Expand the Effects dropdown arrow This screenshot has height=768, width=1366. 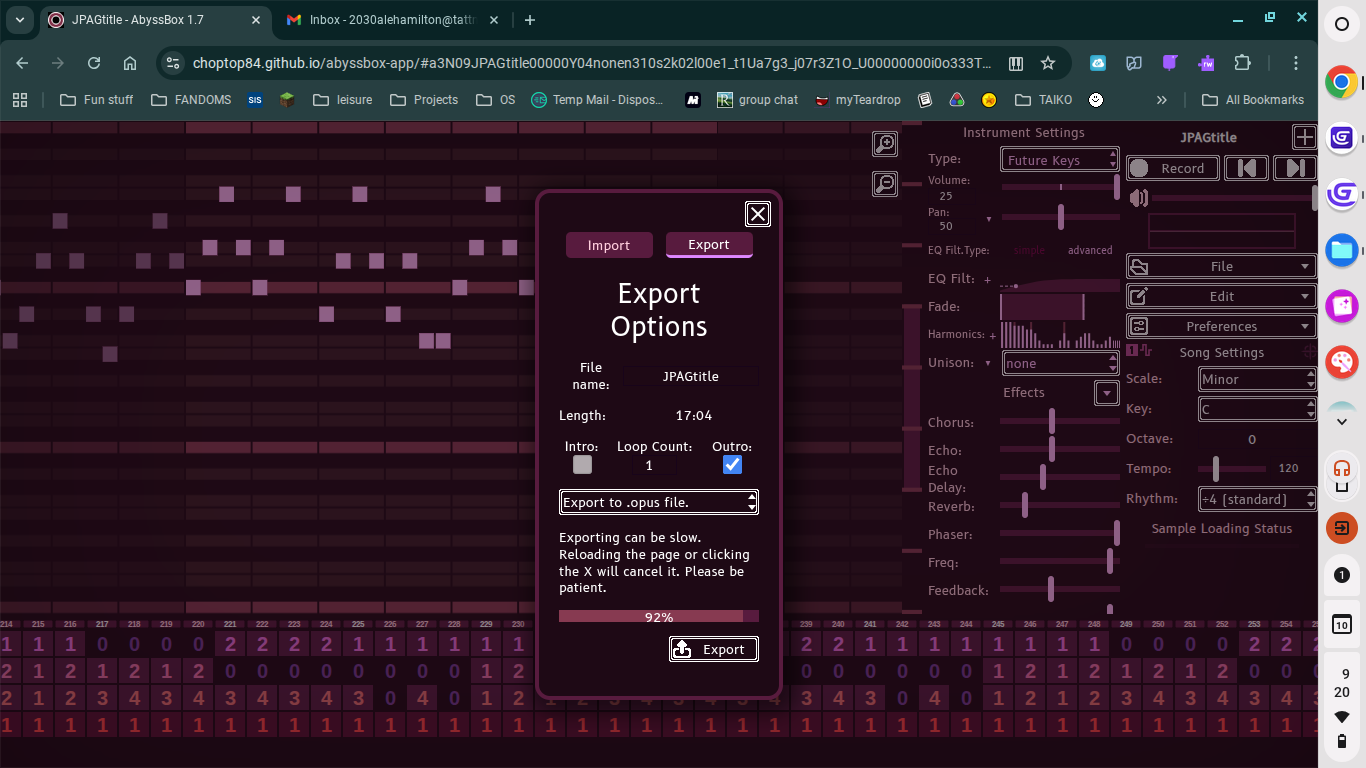tap(1106, 393)
